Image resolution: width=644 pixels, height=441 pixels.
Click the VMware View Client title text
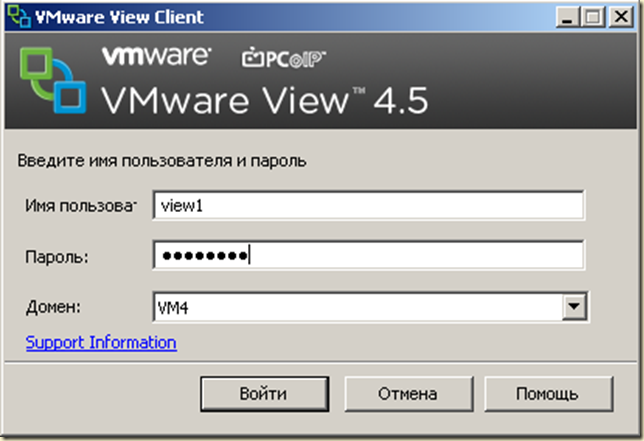(x=120, y=17)
